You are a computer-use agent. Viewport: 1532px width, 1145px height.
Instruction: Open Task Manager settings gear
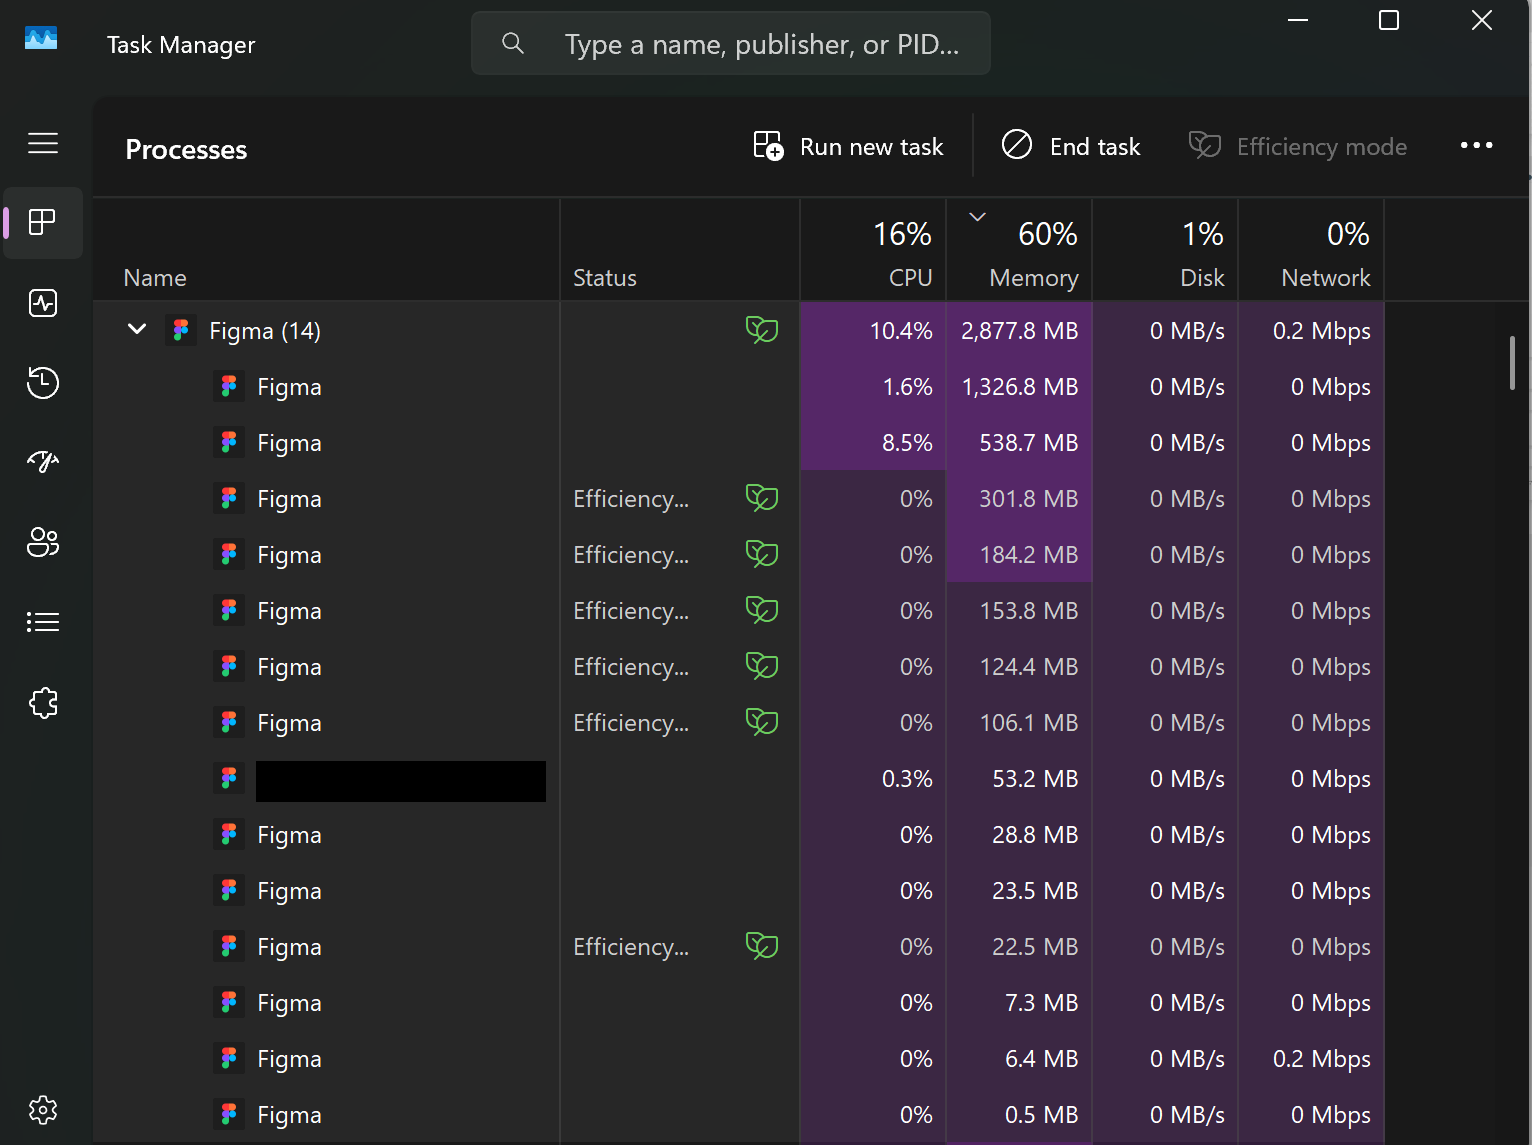[43, 1110]
